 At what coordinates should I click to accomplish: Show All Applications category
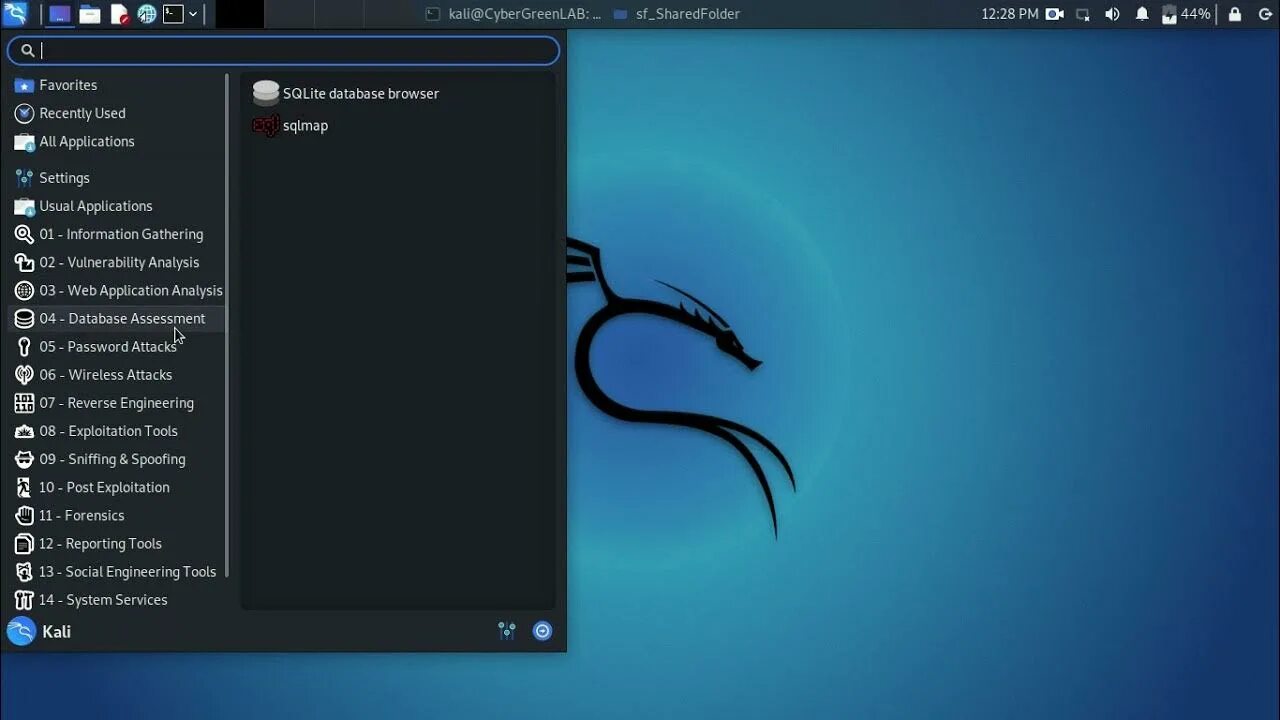(x=118, y=141)
